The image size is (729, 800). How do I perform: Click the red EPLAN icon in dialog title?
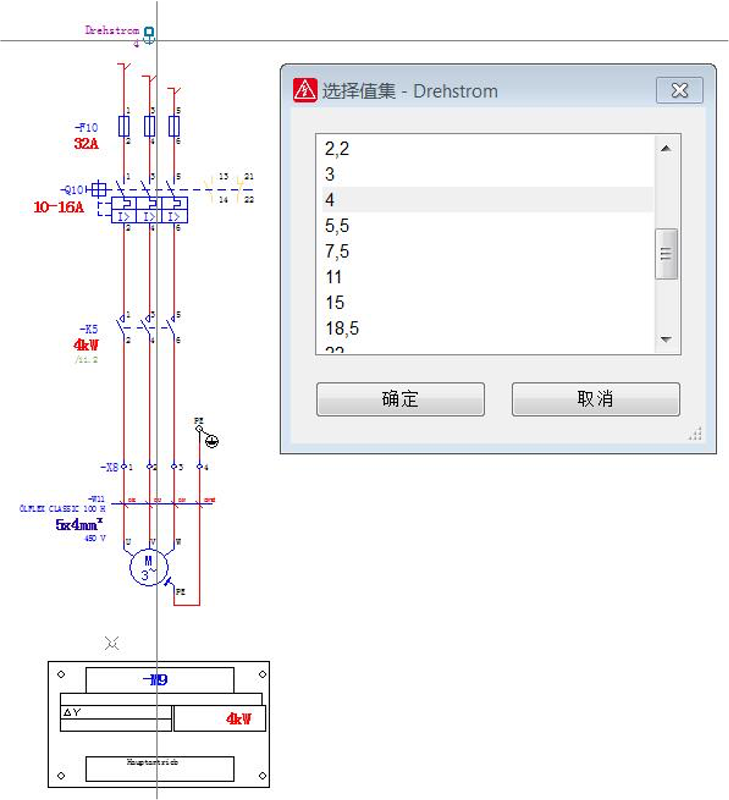(304, 90)
